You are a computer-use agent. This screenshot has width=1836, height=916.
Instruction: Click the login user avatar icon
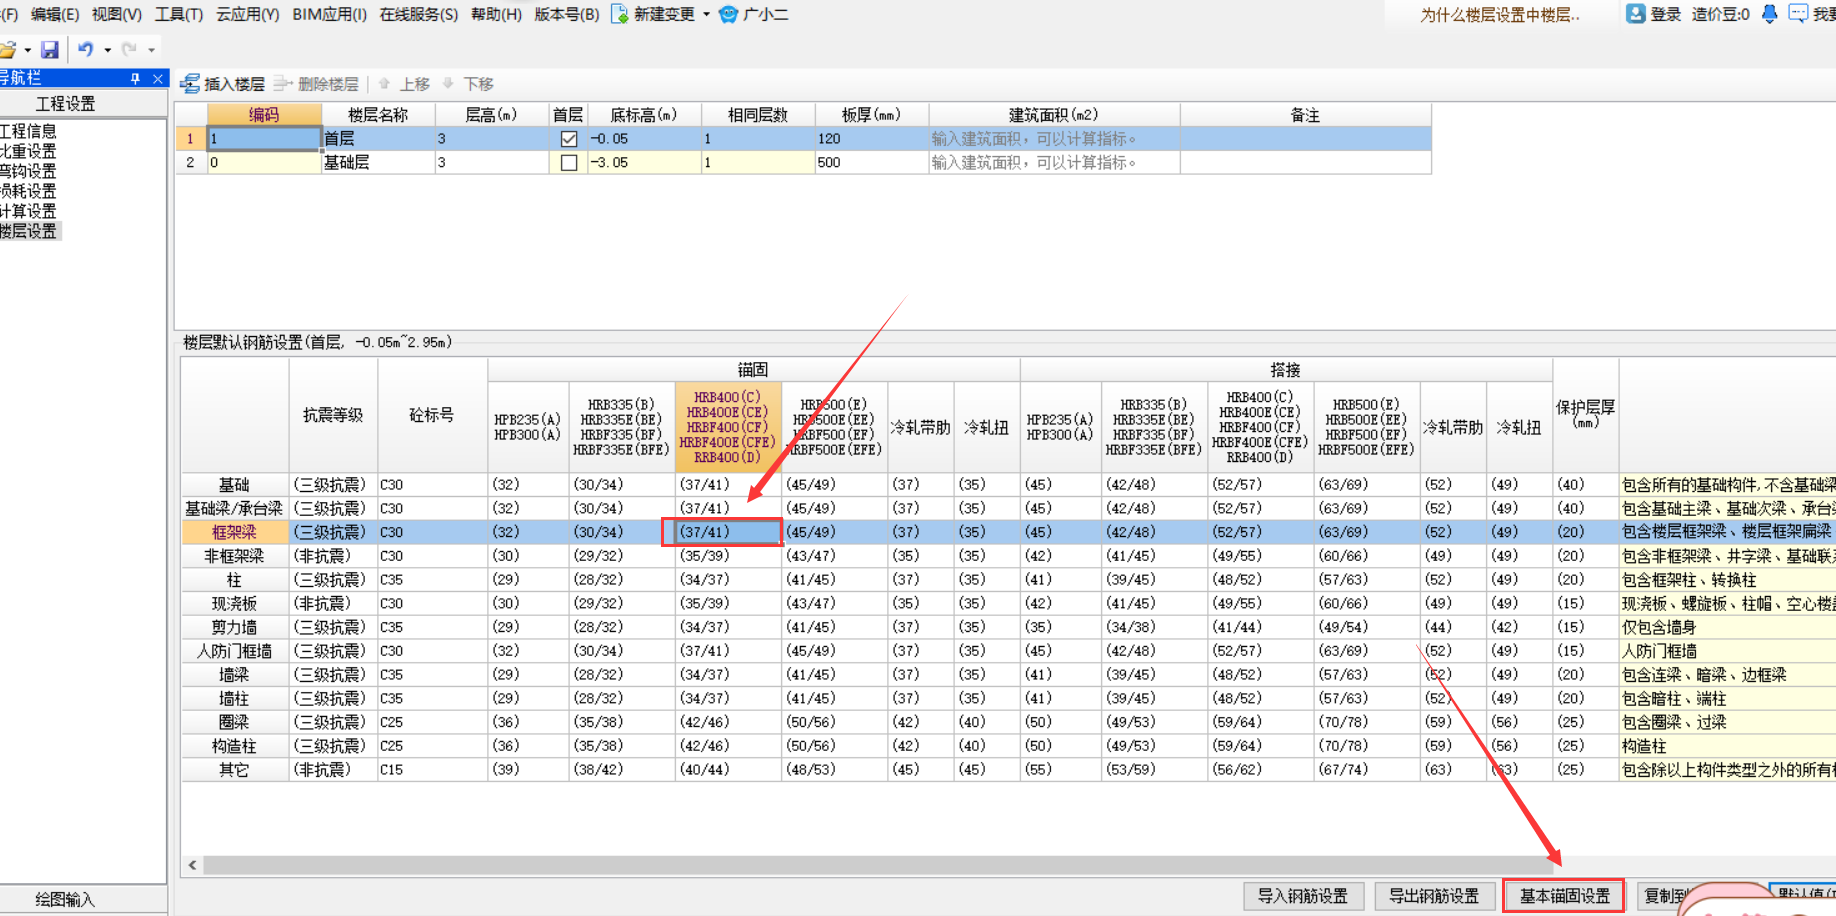point(1636,14)
